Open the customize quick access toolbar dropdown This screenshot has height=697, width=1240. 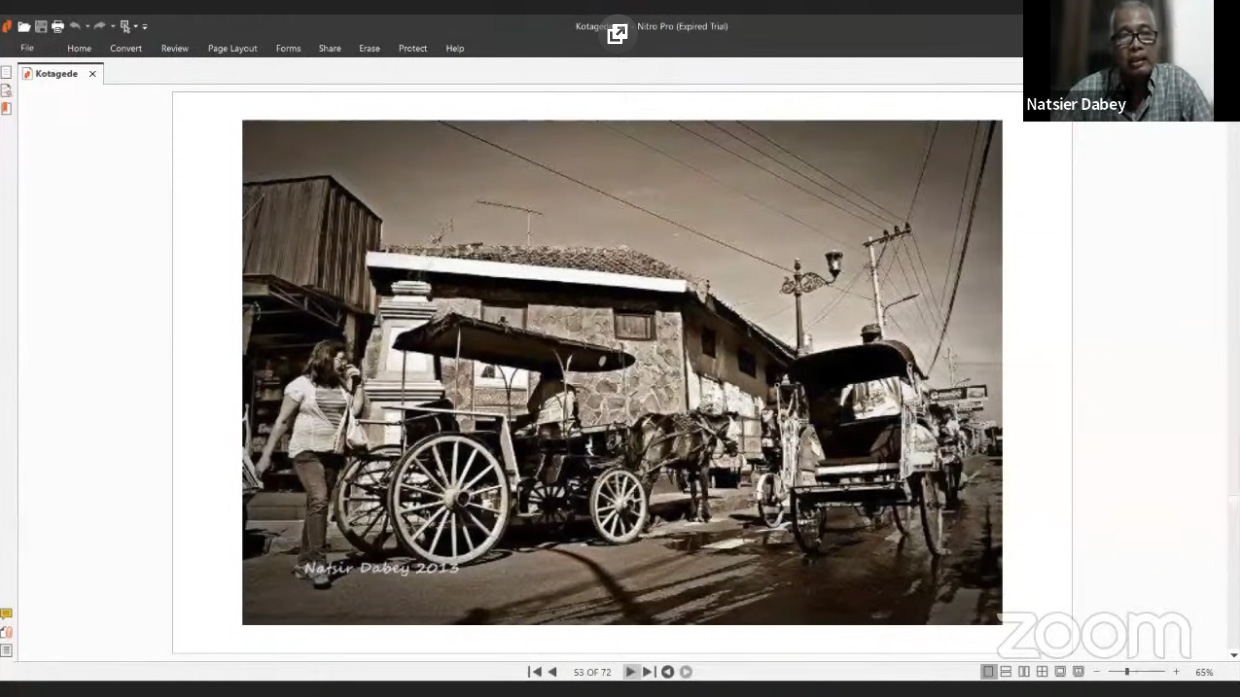(x=146, y=27)
